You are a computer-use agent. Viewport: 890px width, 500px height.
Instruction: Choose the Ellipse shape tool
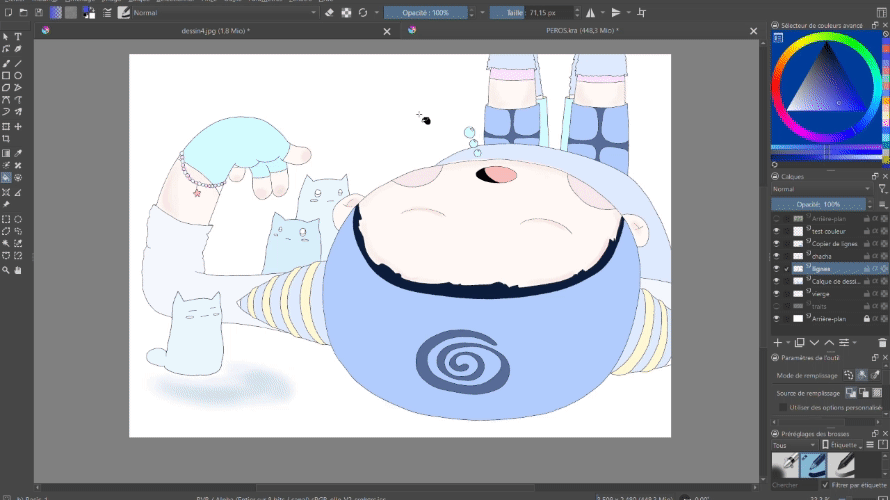18,75
